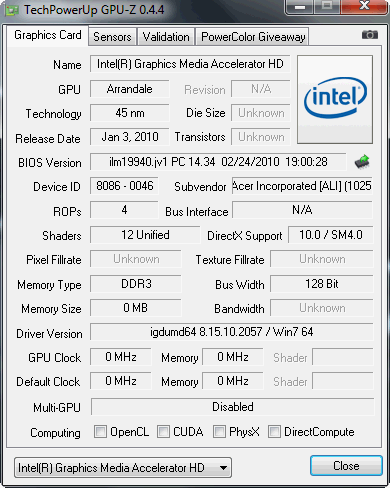Open the Validation tab
The image size is (390, 488).
[166, 37]
